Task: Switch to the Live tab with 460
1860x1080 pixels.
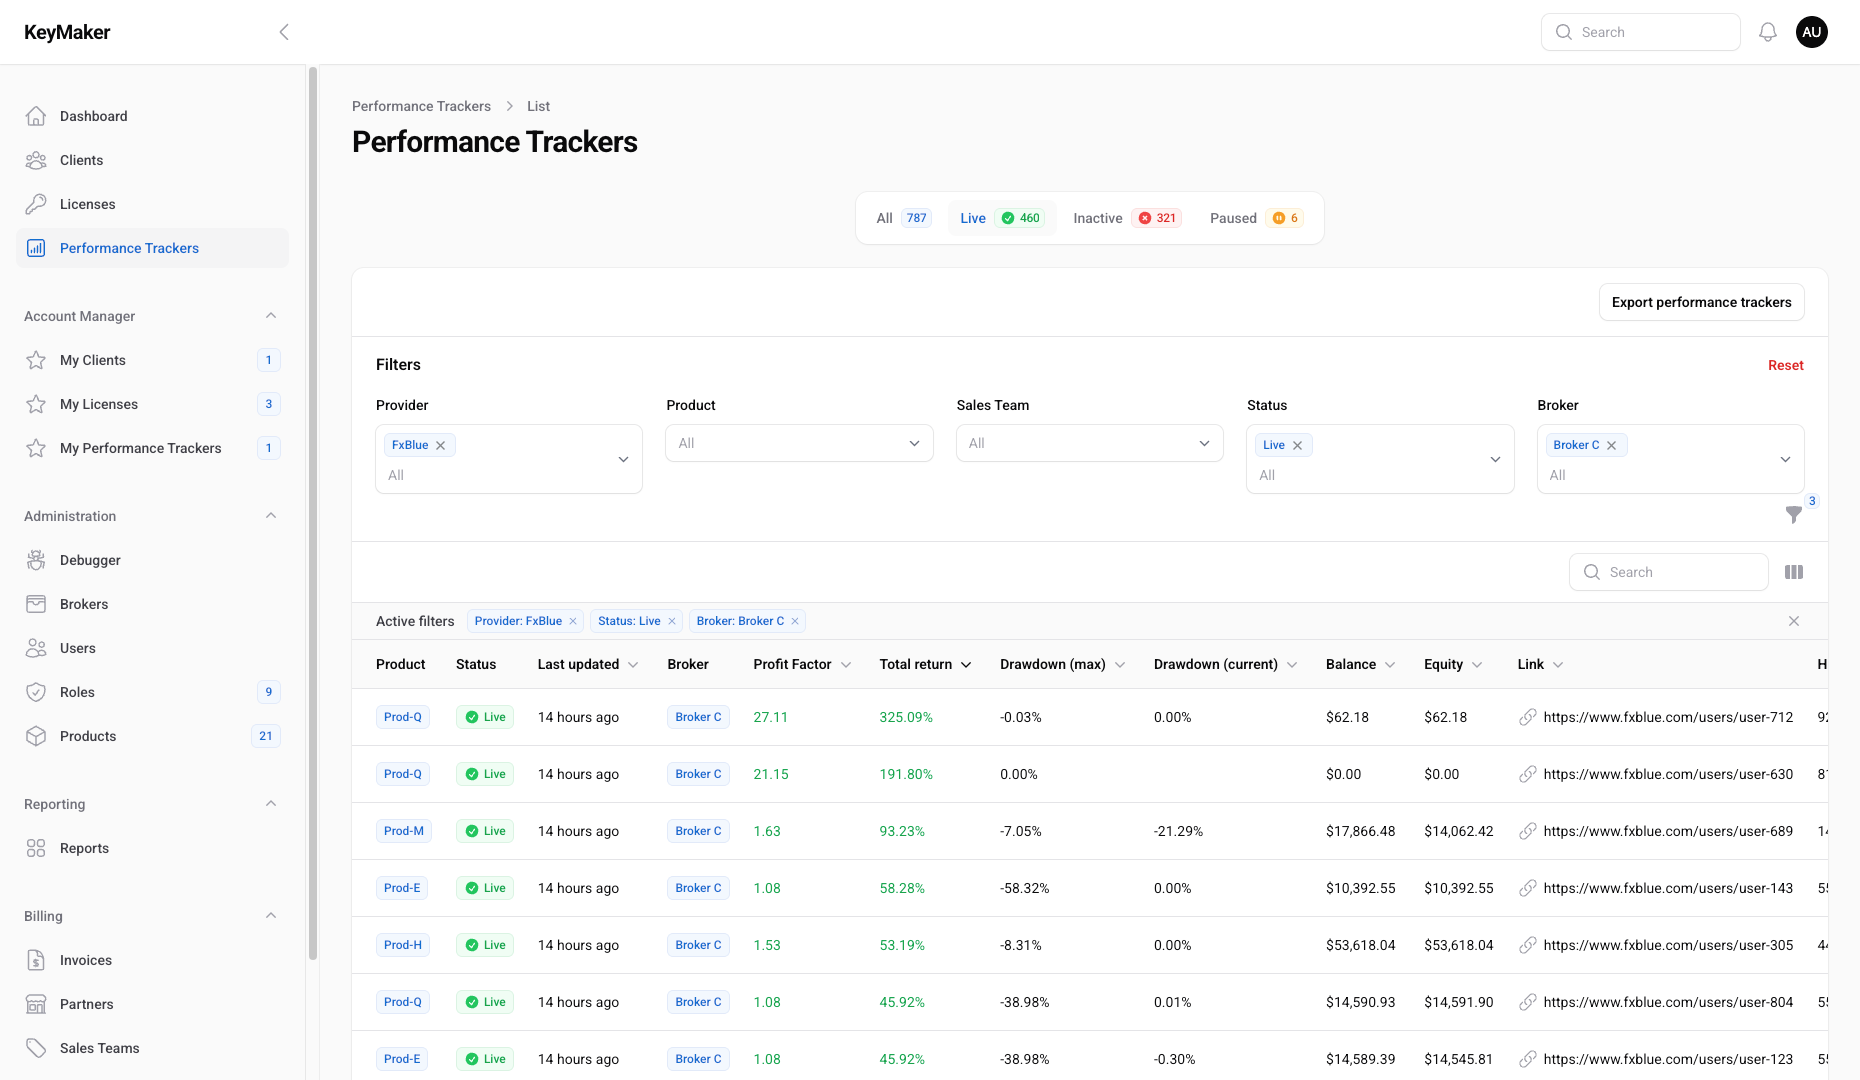Action: (1002, 218)
